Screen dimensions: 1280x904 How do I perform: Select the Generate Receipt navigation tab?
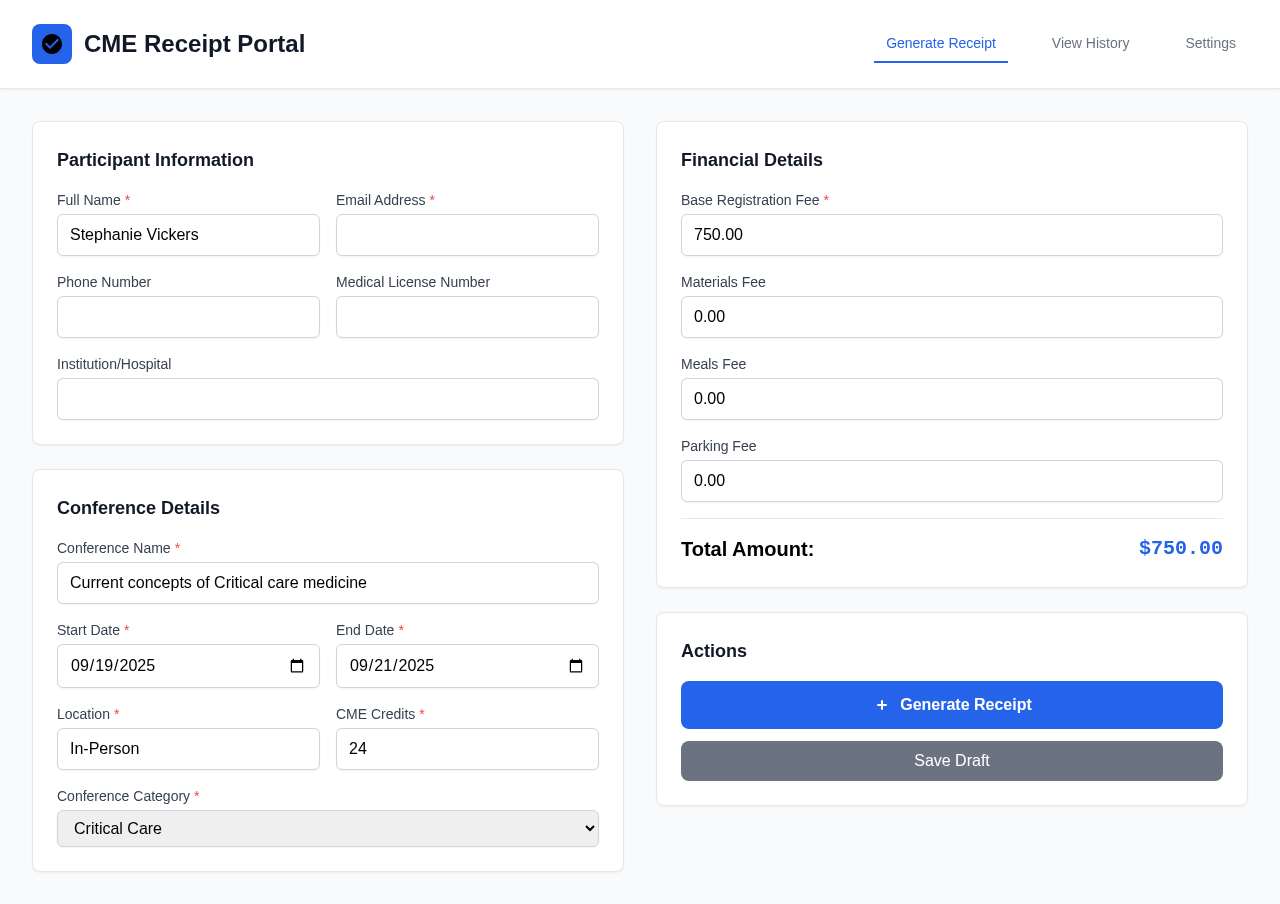[941, 43]
